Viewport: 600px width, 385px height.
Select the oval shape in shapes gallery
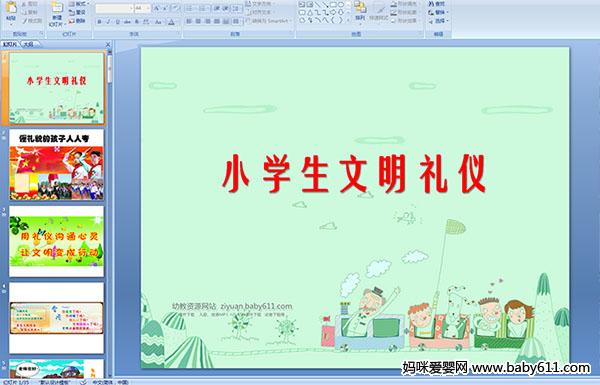pyautogui.click(x=341, y=5)
